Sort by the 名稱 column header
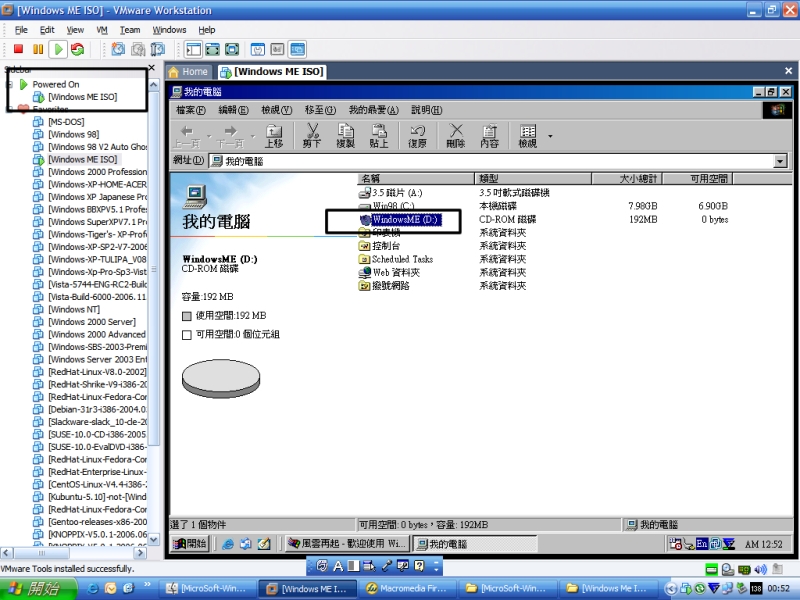The width and height of the screenshot is (800, 600). pyautogui.click(x=415, y=179)
